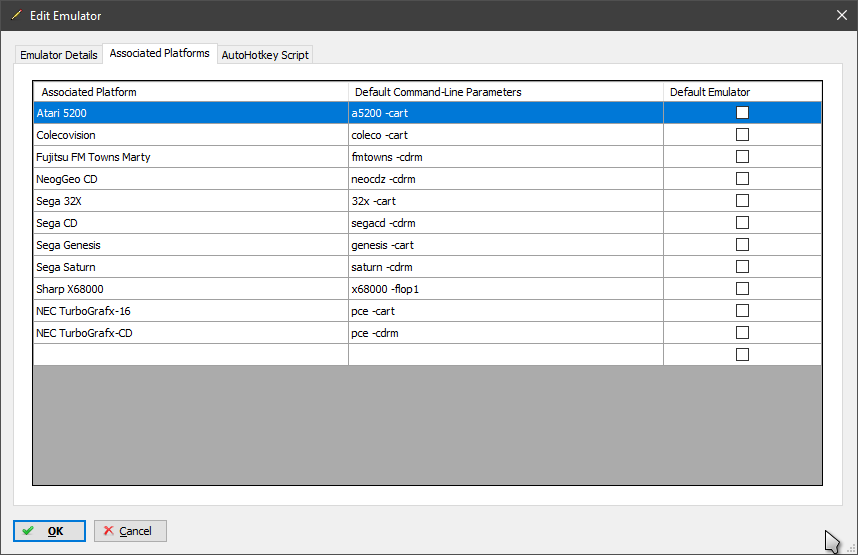Edit the 'genesis -cart' parameters cell
The width and height of the screenshot is (858, 555).
506,245
